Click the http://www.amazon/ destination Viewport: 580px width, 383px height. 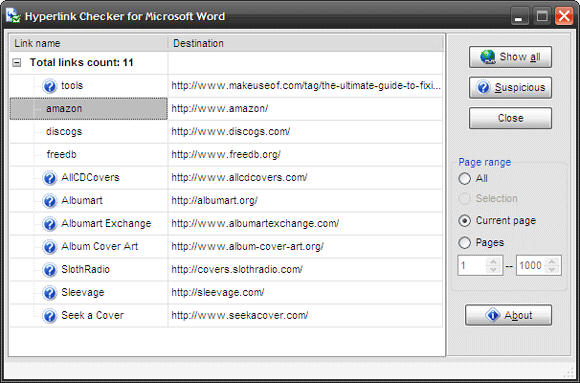point(220,109)
